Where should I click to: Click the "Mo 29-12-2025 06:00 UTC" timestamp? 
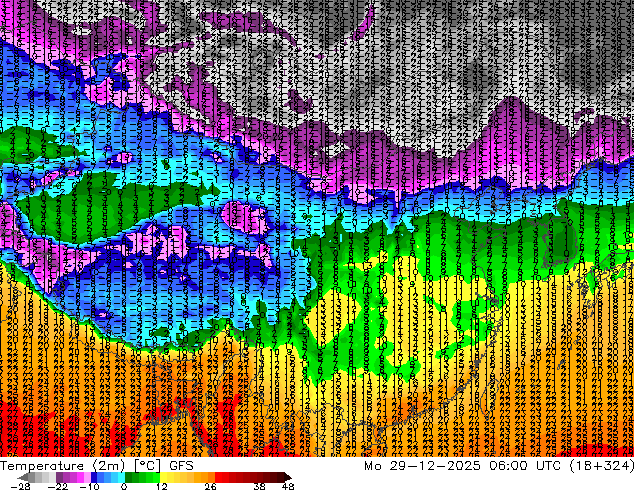pyautogui.click(x=465, y=466)
